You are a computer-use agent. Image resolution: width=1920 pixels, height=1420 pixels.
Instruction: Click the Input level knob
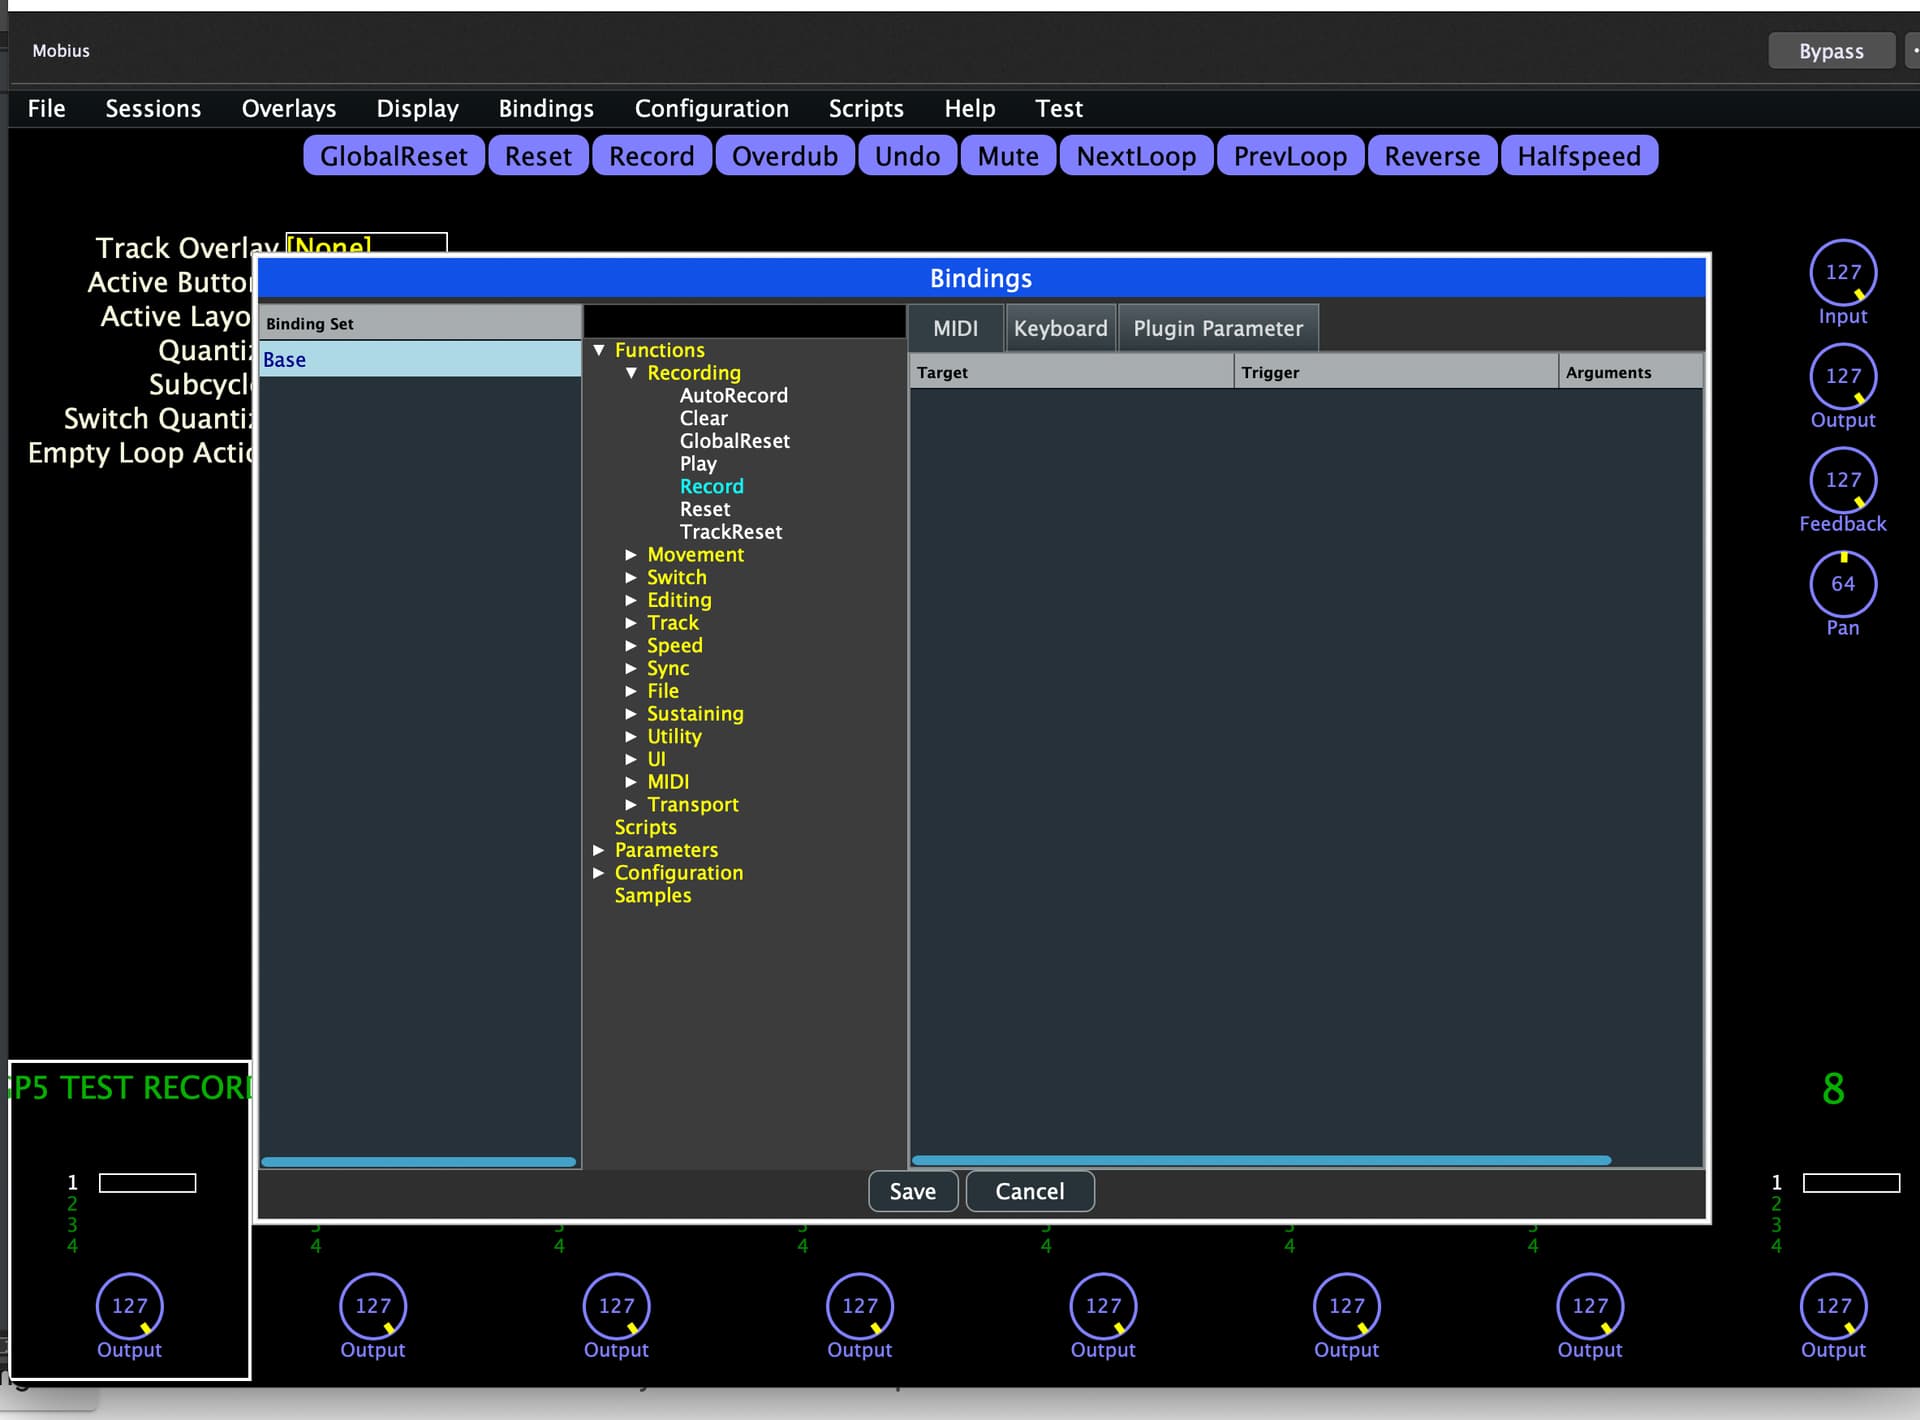(x=1842, y=273)
